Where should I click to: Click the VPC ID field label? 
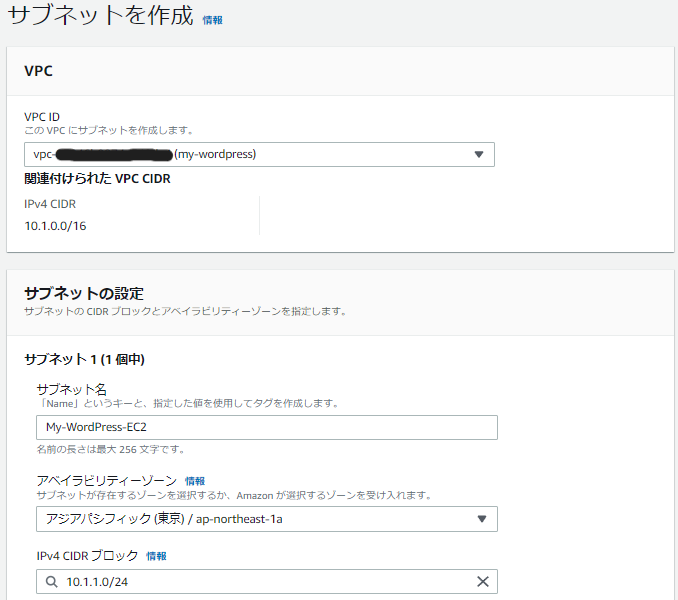42,117
